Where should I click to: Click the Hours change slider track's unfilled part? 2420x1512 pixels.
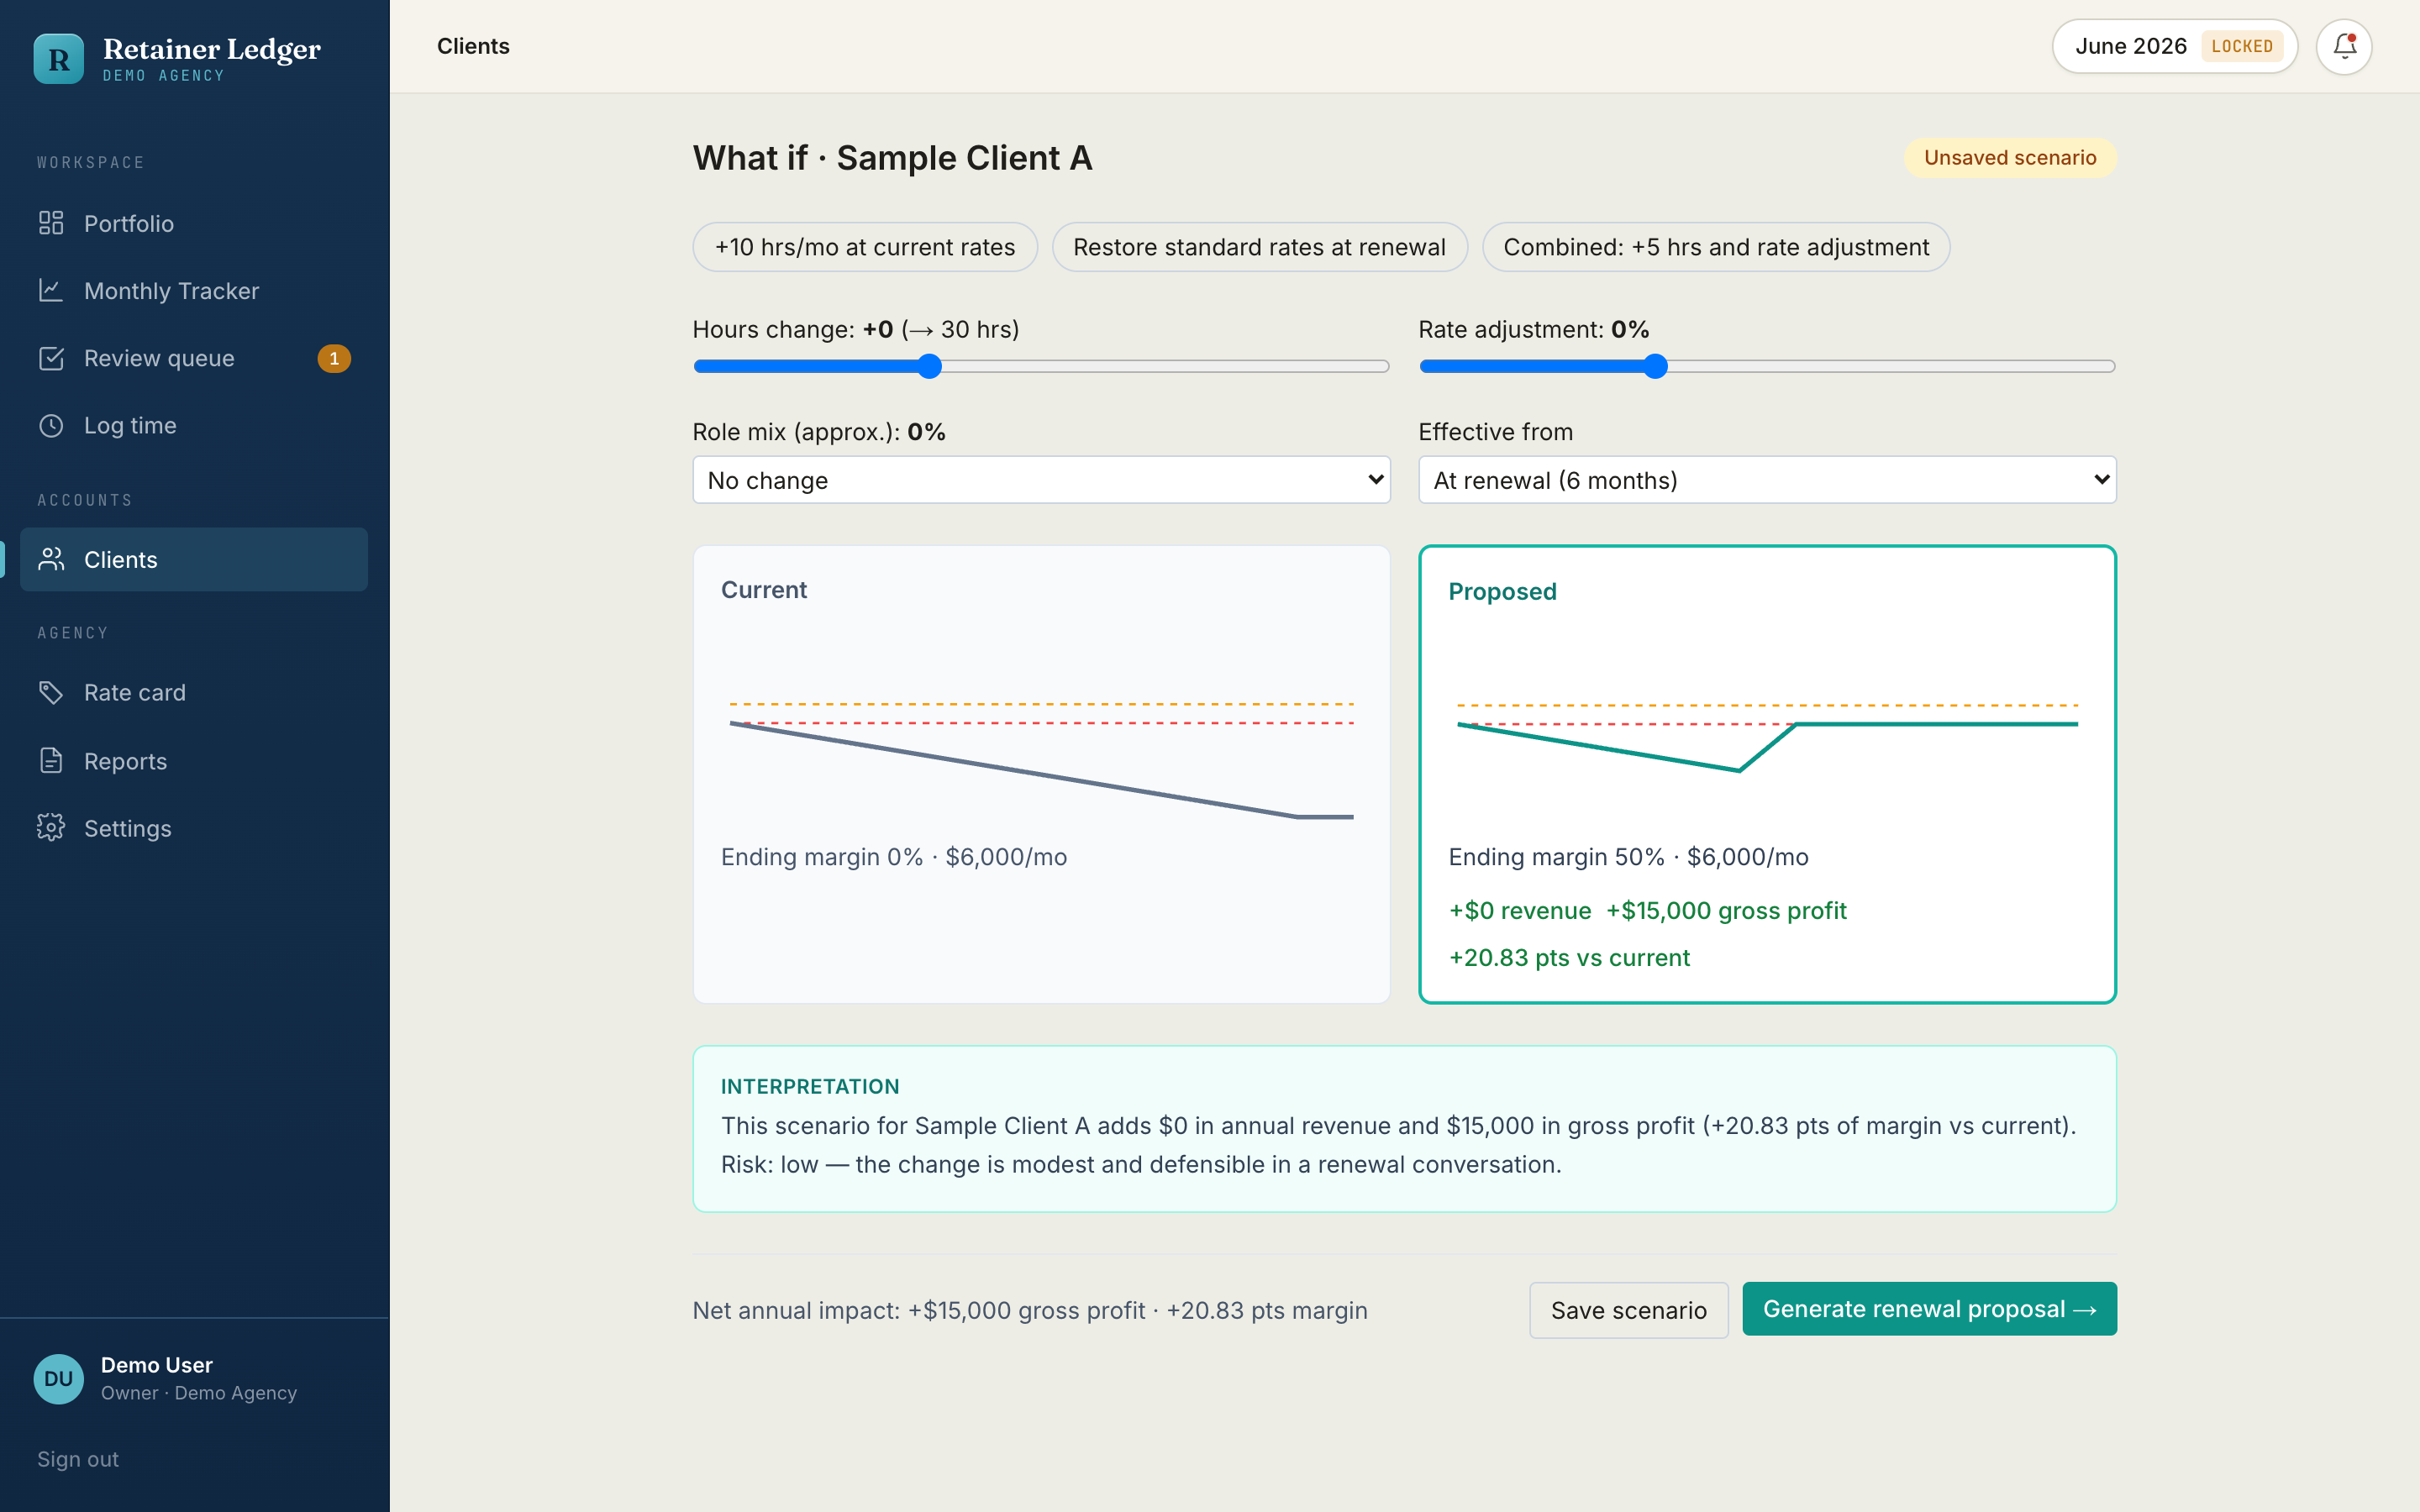tap(1165, 366)
